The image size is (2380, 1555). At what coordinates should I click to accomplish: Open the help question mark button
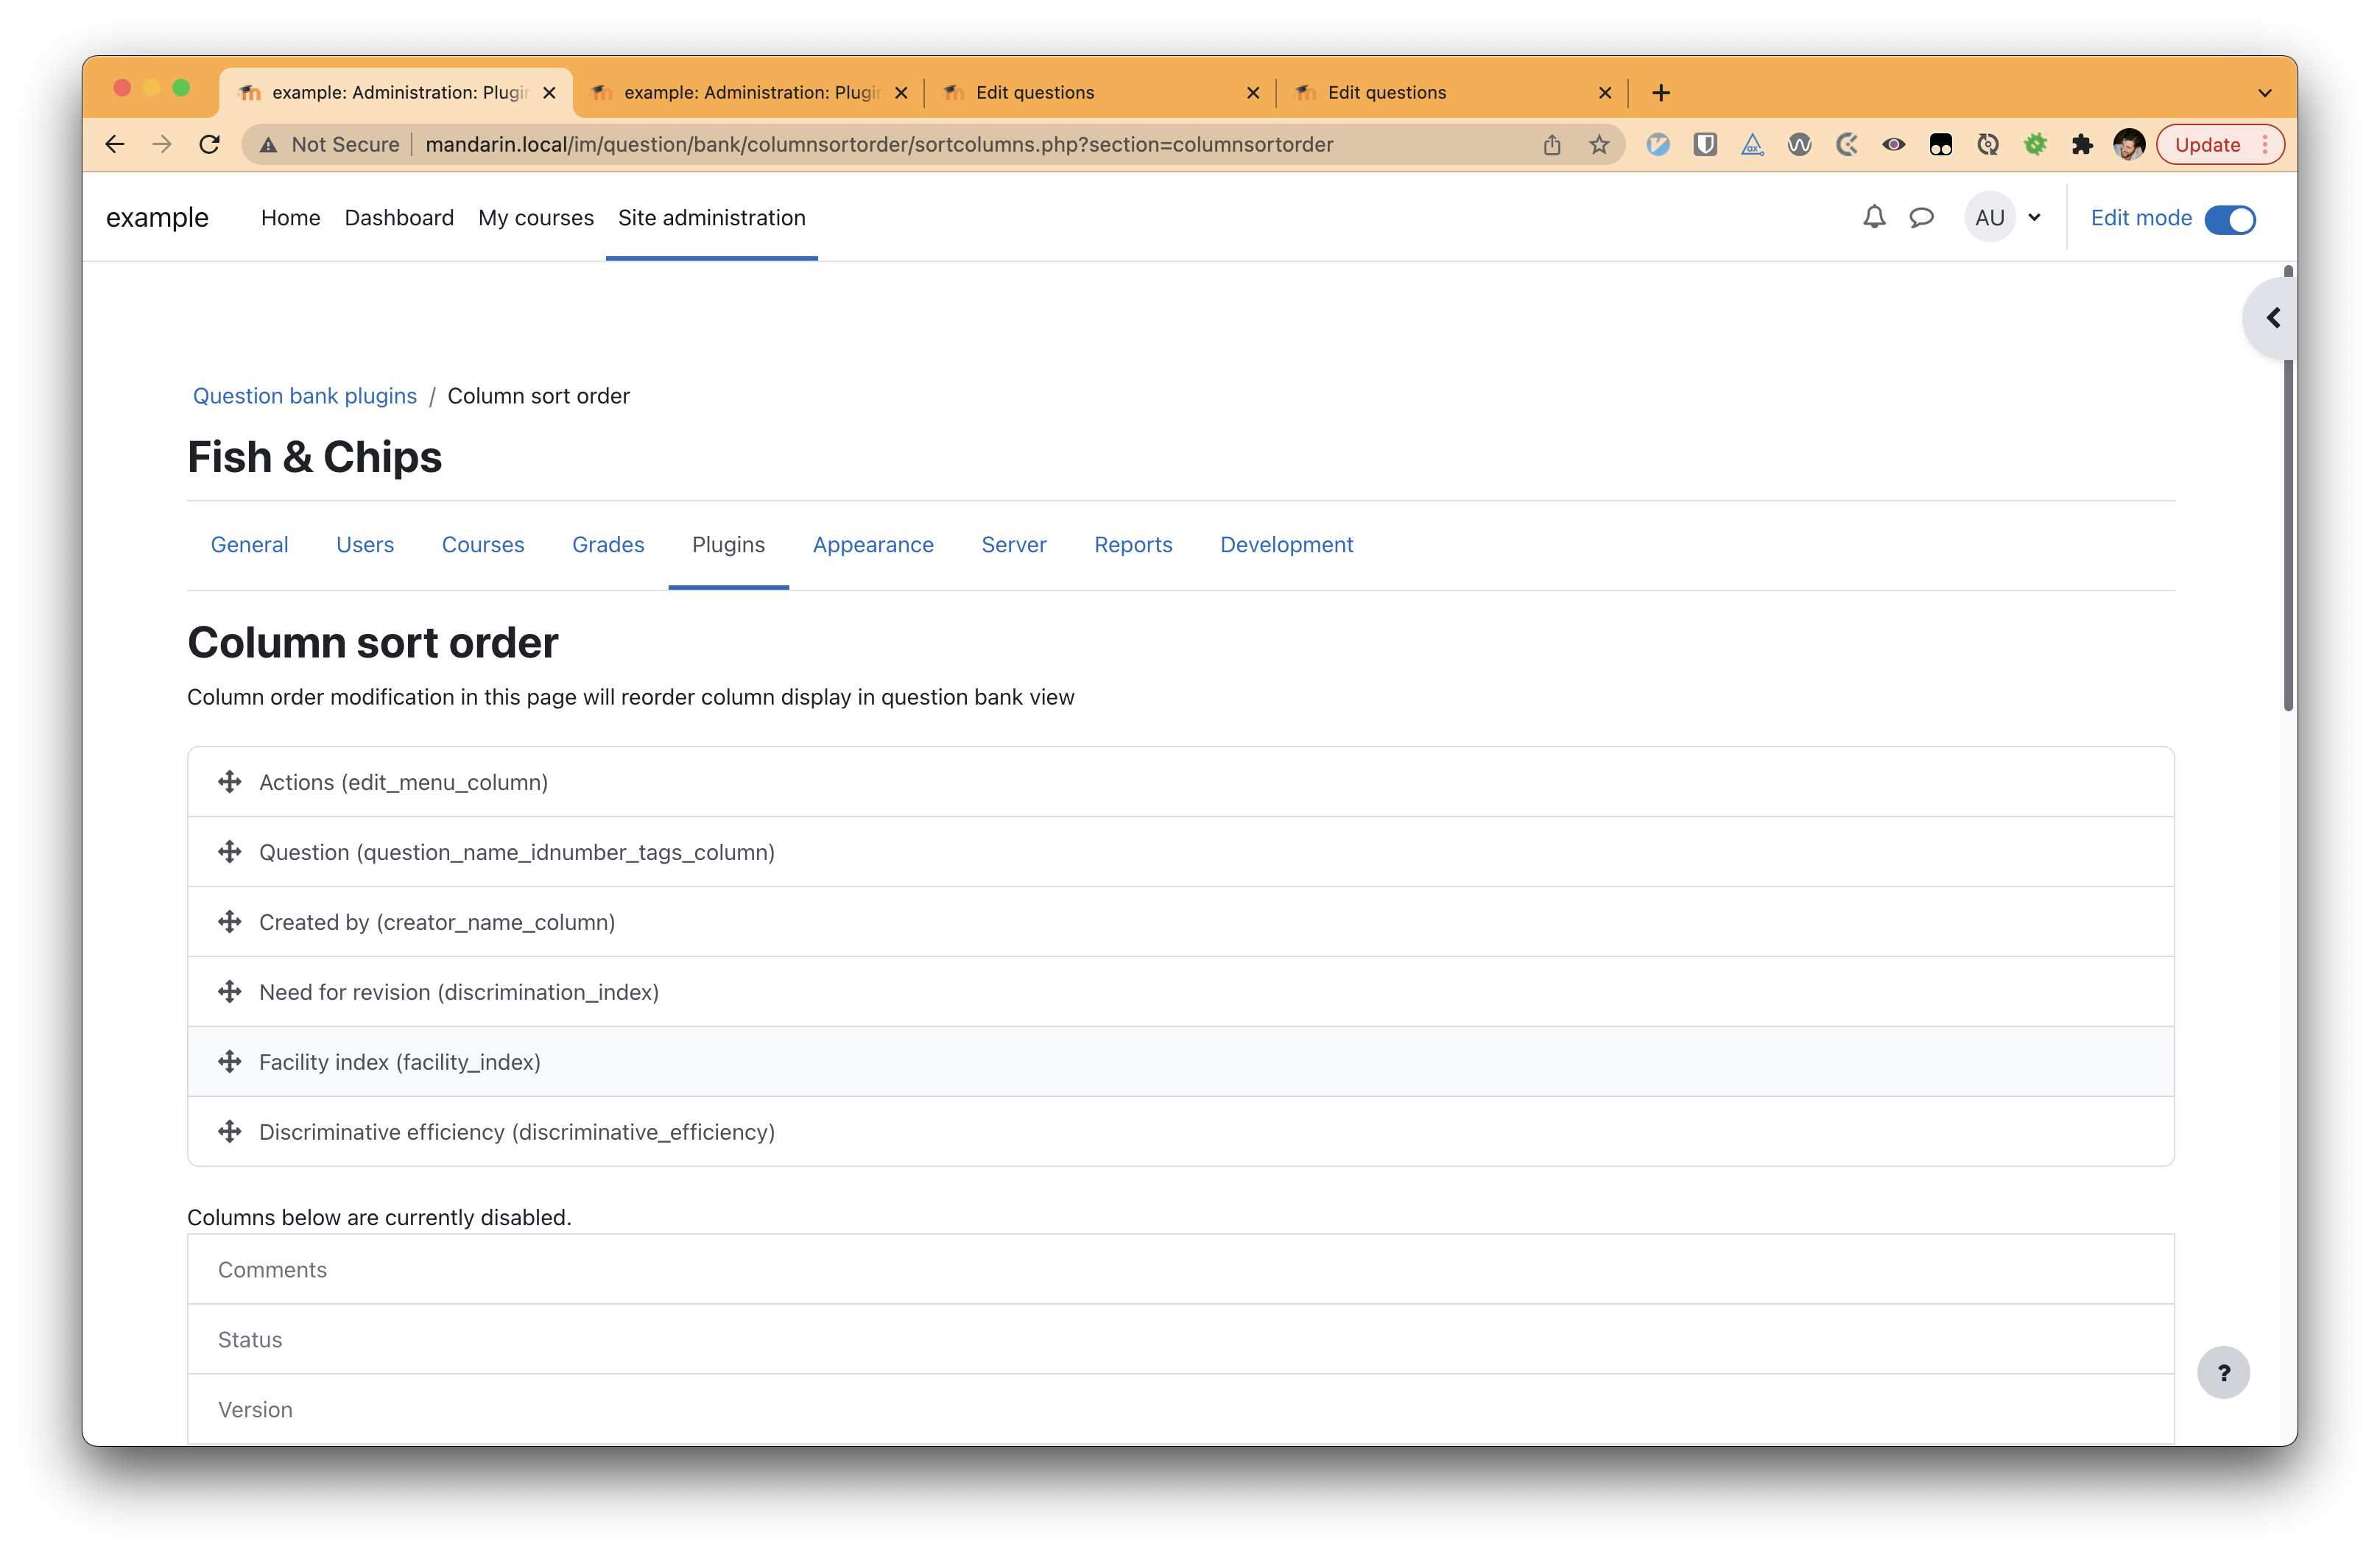click(2223, 1373)
